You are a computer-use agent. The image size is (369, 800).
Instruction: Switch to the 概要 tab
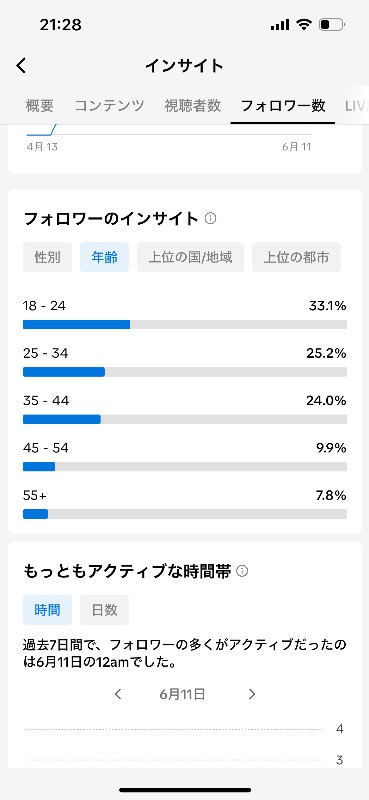point(40,106)
